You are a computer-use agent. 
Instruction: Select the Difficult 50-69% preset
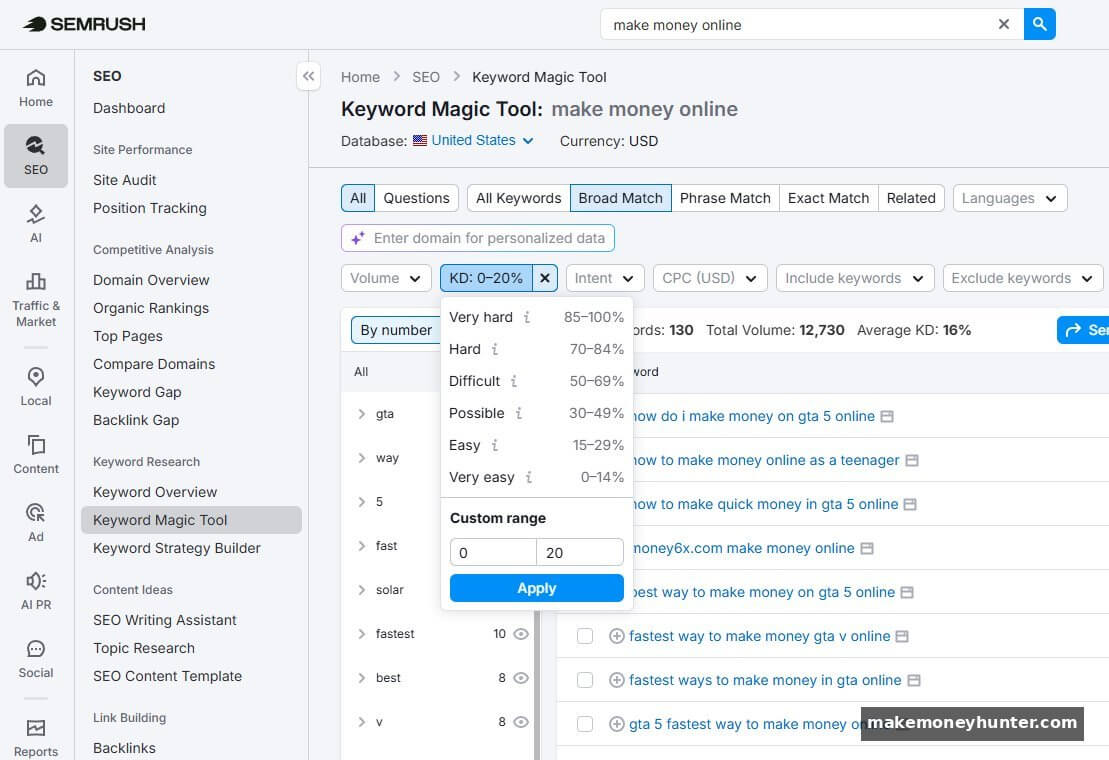coord(536,380)
